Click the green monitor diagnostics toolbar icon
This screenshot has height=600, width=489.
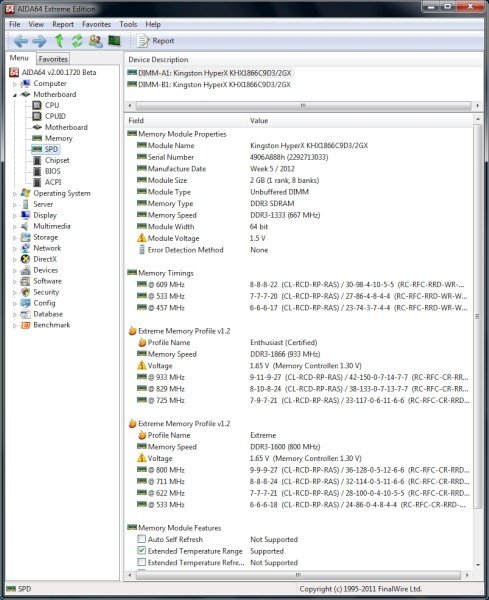click(114, 41)
